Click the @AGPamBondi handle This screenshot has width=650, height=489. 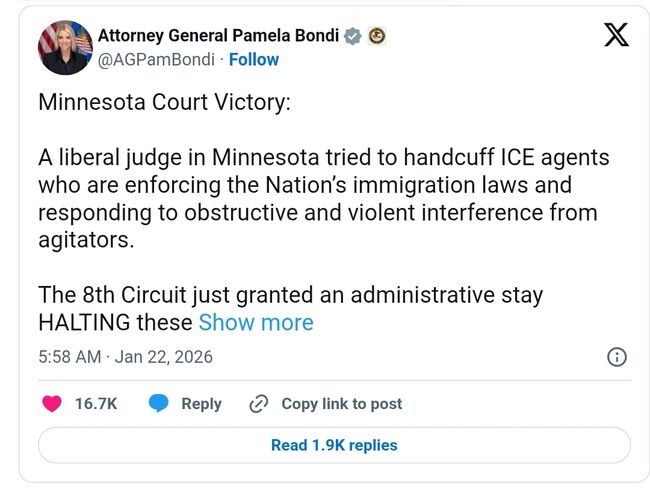(x=156, y=59)
